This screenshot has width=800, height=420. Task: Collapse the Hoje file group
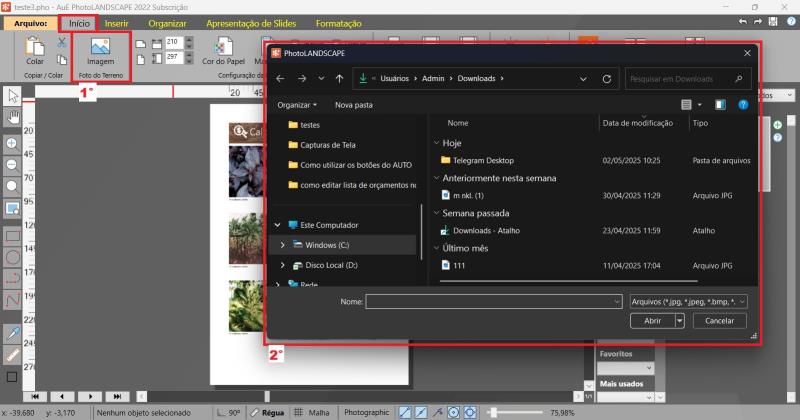tap(436, 143)
